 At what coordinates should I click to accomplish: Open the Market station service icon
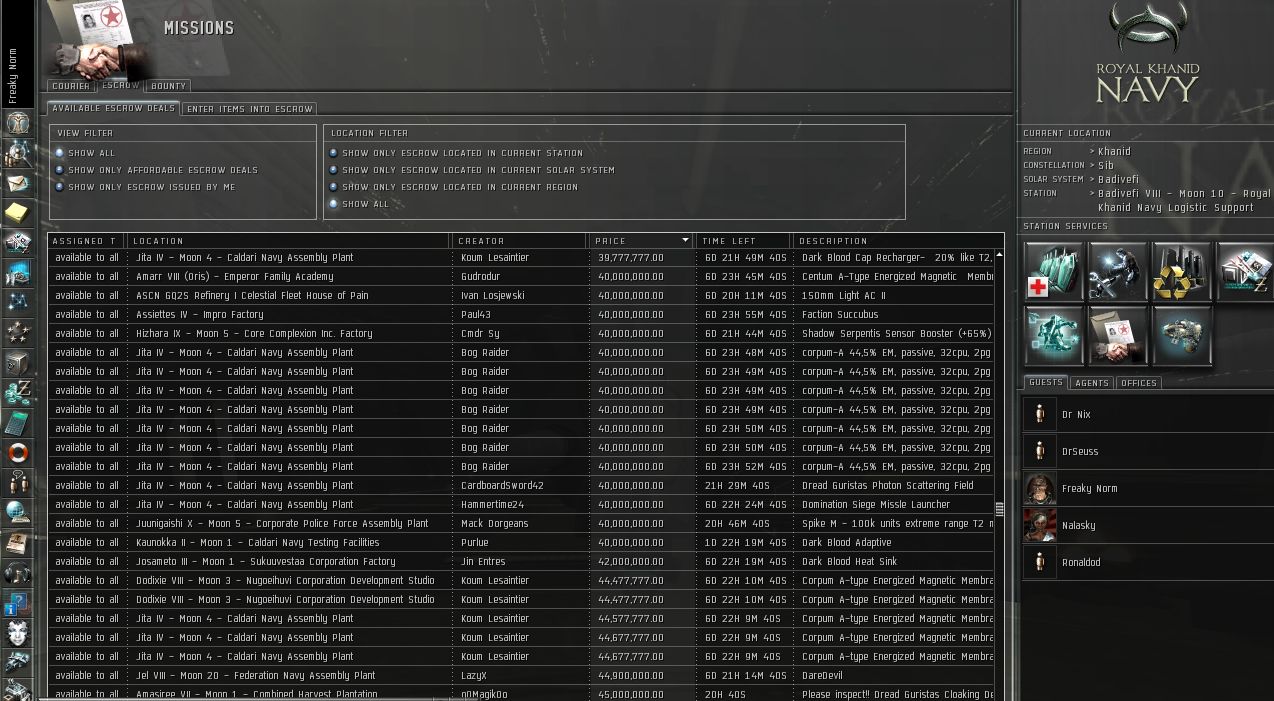click(x=1245, y=271)
